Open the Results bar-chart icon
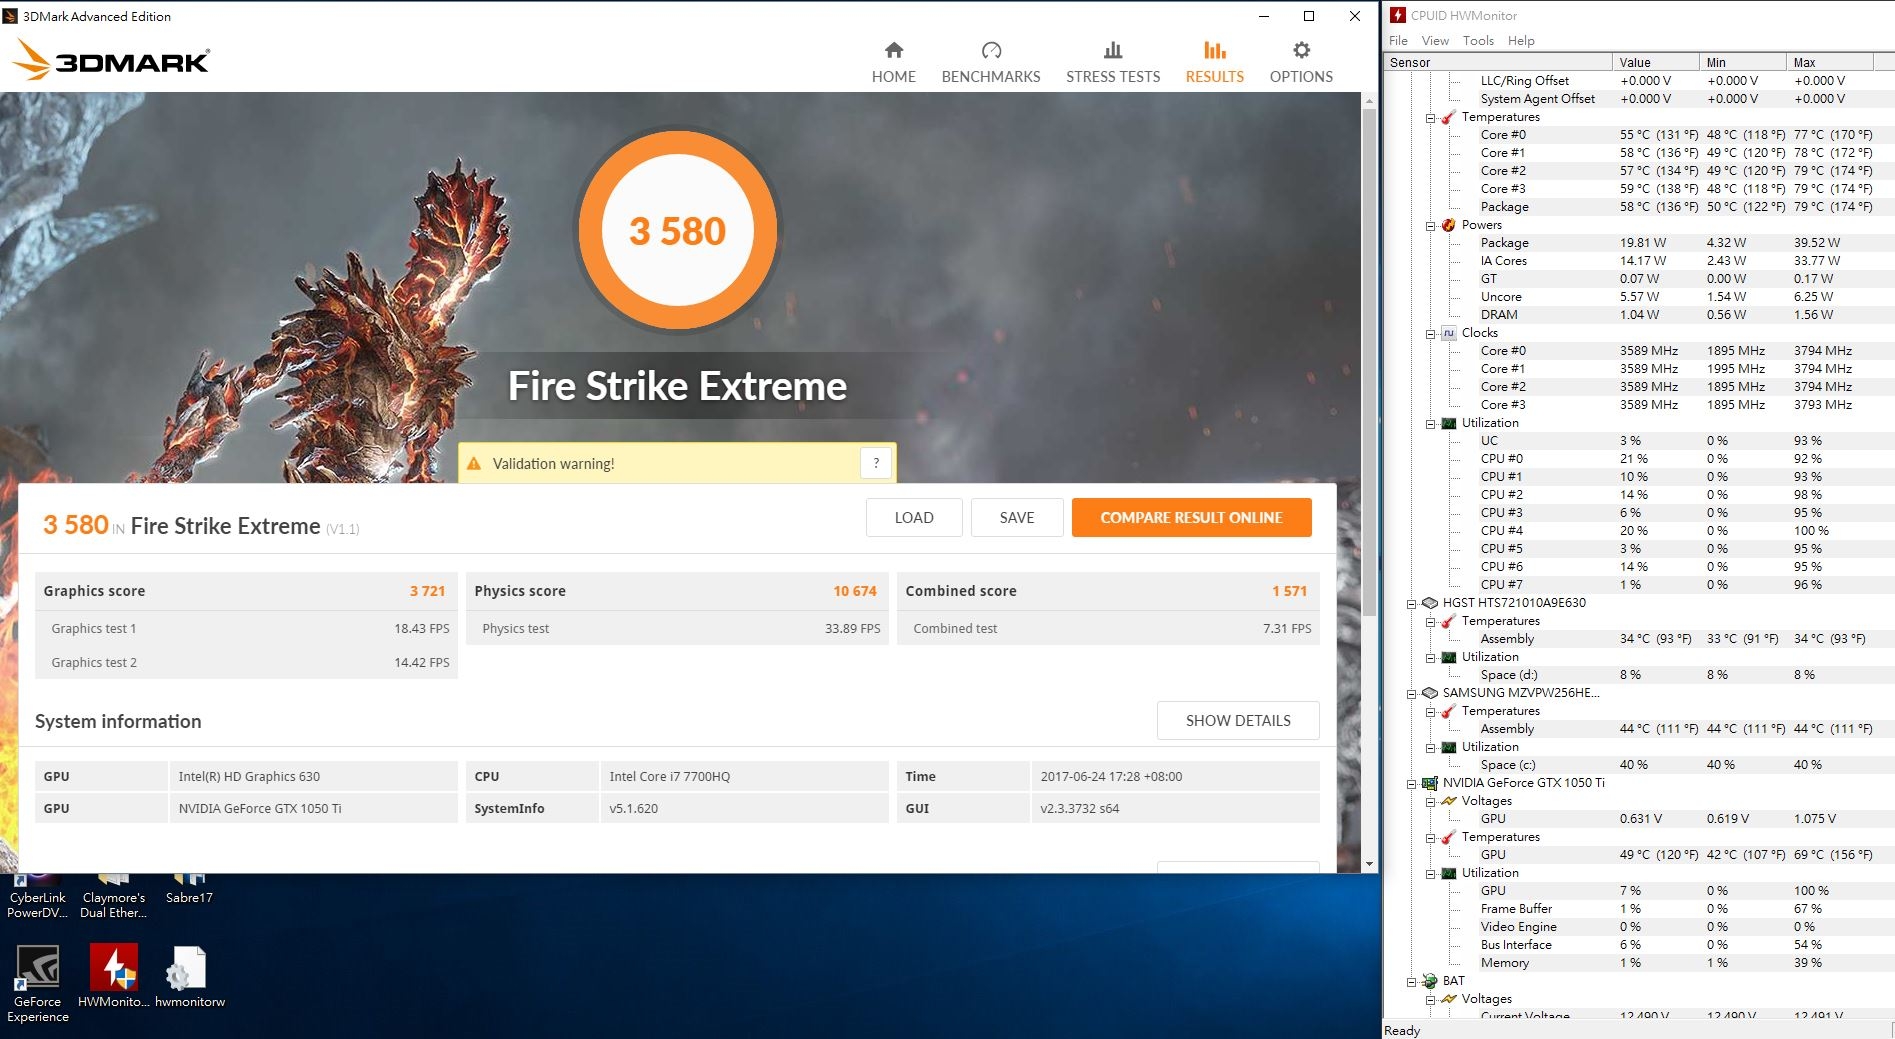The width and height of the screenshot is (1895, 1039). 1215,50
